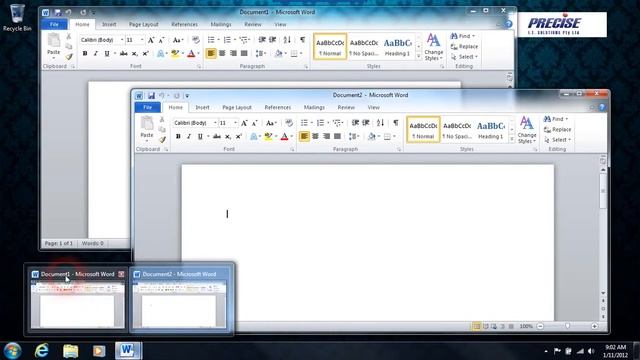Open the Windows Start menu

point(12,351)
